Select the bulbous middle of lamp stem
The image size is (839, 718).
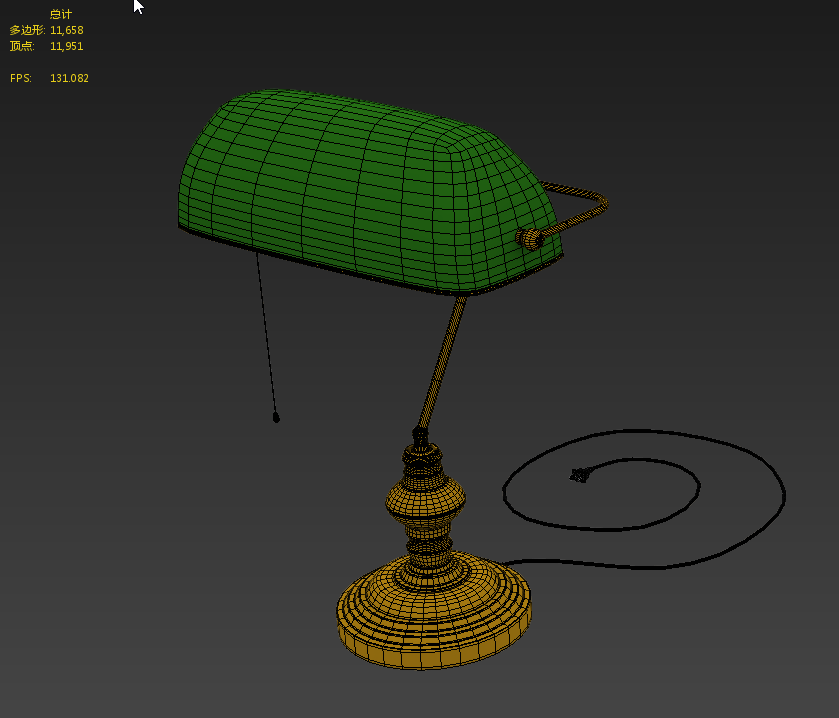(425, 499)
